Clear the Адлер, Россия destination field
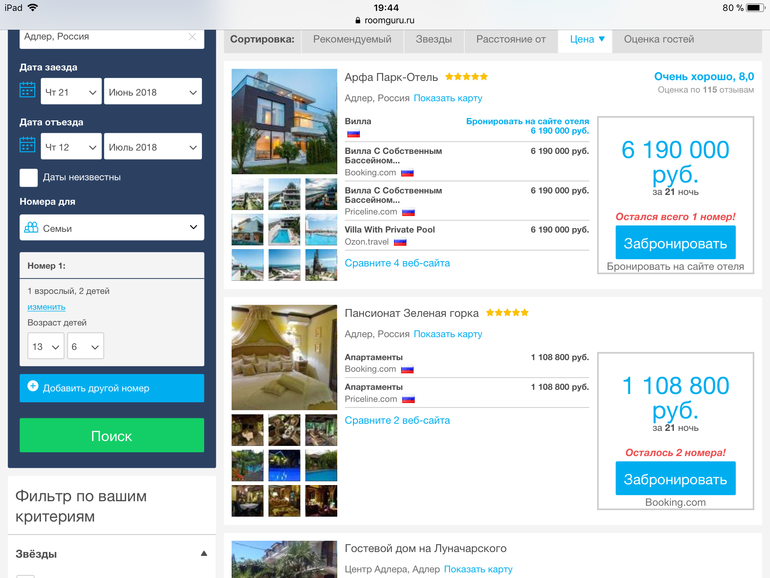 point(192,37)
